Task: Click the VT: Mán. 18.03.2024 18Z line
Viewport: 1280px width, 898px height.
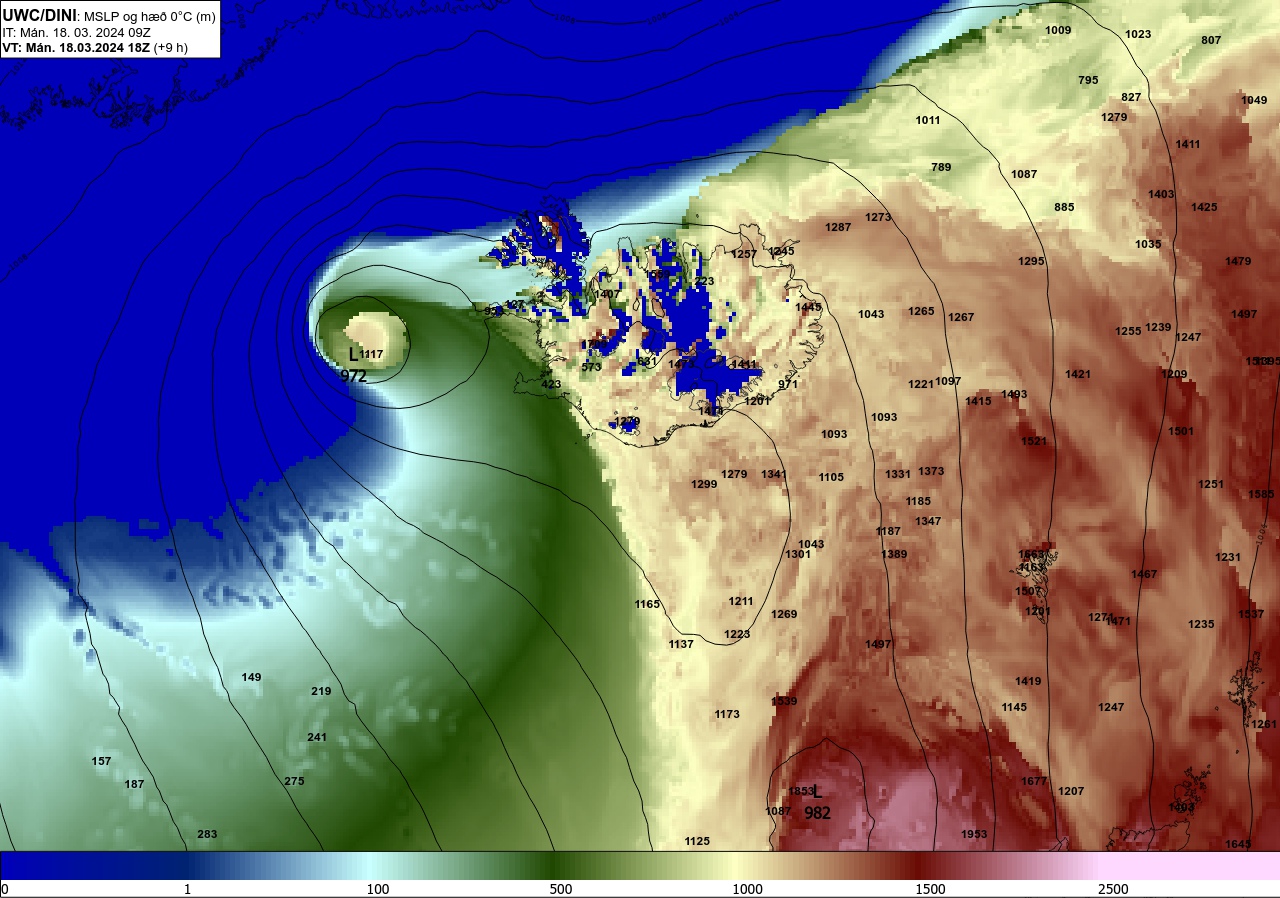Action: tap(95, 47)
